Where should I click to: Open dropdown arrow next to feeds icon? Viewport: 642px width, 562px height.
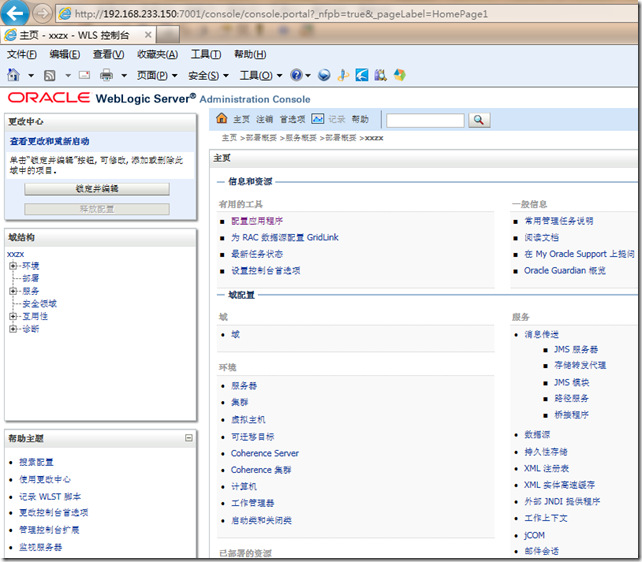pos(68,76)
